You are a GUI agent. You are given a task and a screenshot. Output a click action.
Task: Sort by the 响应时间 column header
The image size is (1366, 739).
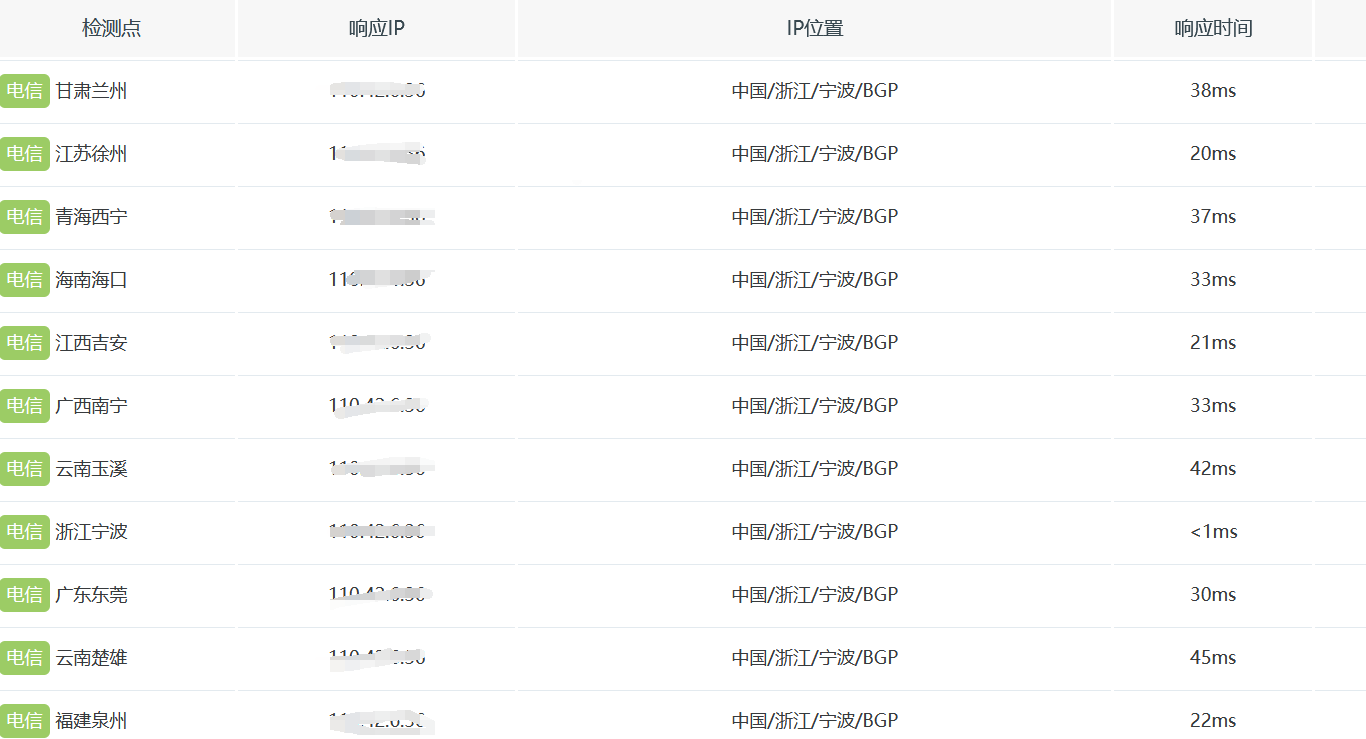pyautogui.click(x=1212, y=28)
